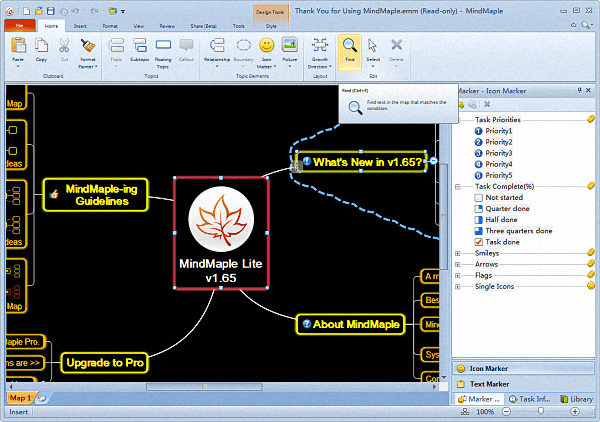Screen dimensions: 600x422
Task: Expand the Smileys marker group
Action: coord(458,253)
